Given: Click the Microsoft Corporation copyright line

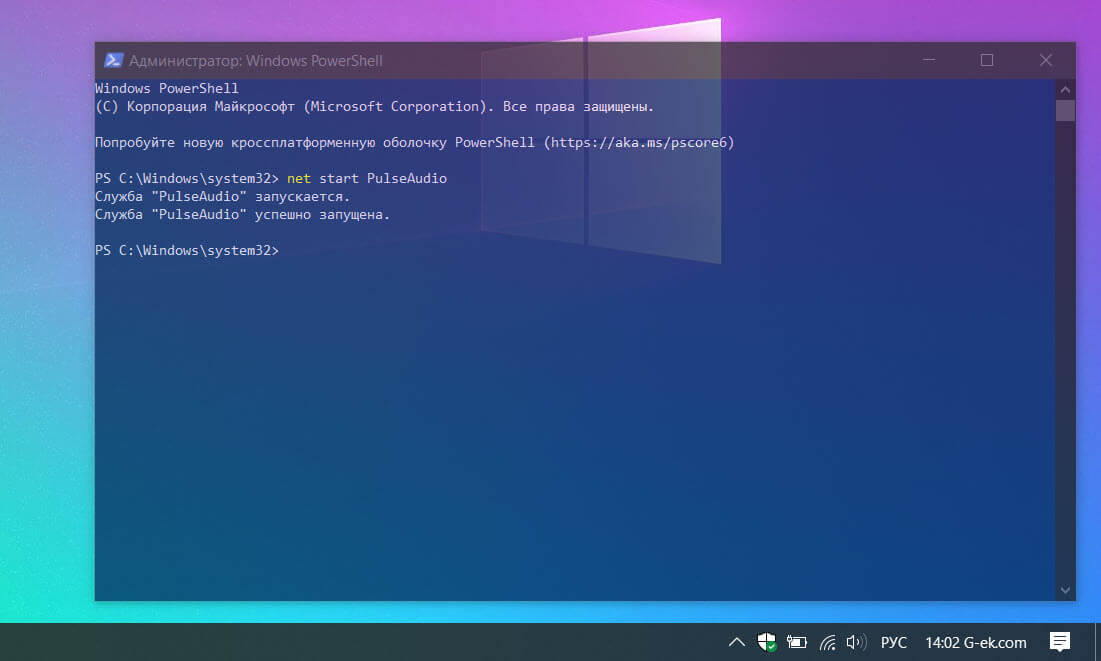Looking at the screenshot, I should 374,107.
